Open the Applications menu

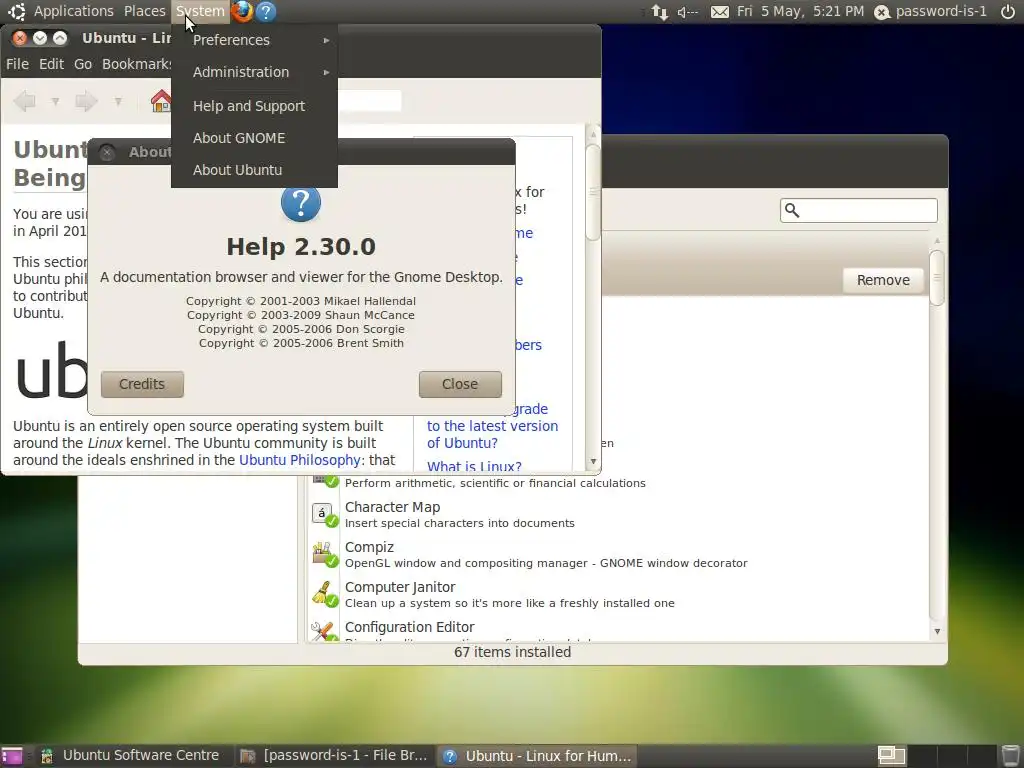73,11
